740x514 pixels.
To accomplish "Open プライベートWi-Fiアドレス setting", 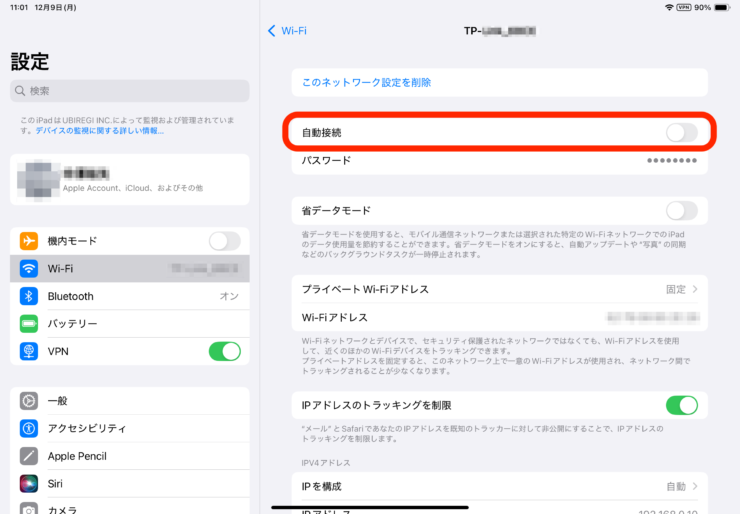I will pyautogui.click(x=499, y=289).
